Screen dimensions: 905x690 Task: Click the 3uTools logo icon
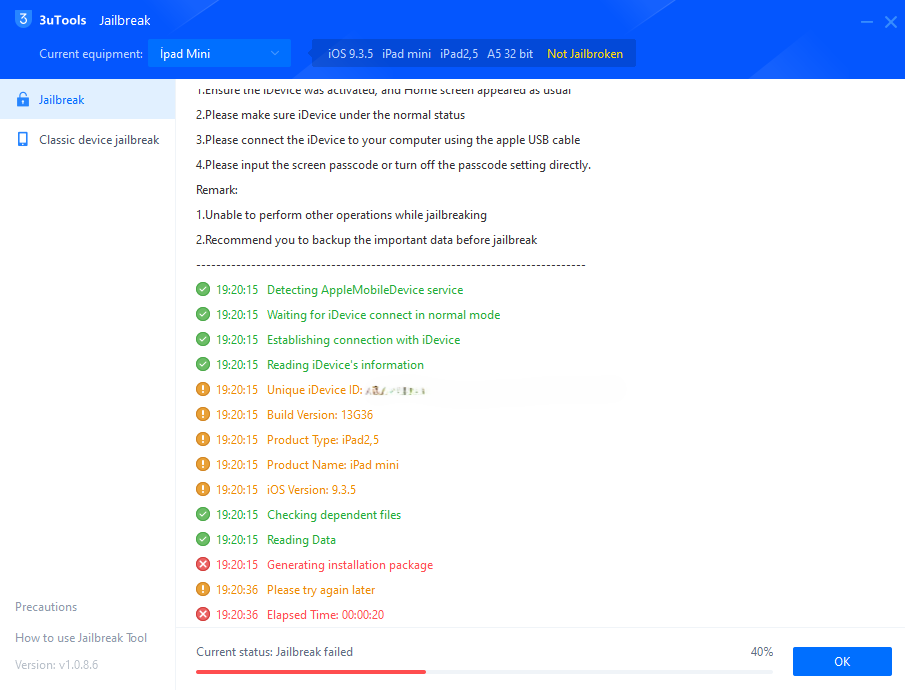[23, 19]
